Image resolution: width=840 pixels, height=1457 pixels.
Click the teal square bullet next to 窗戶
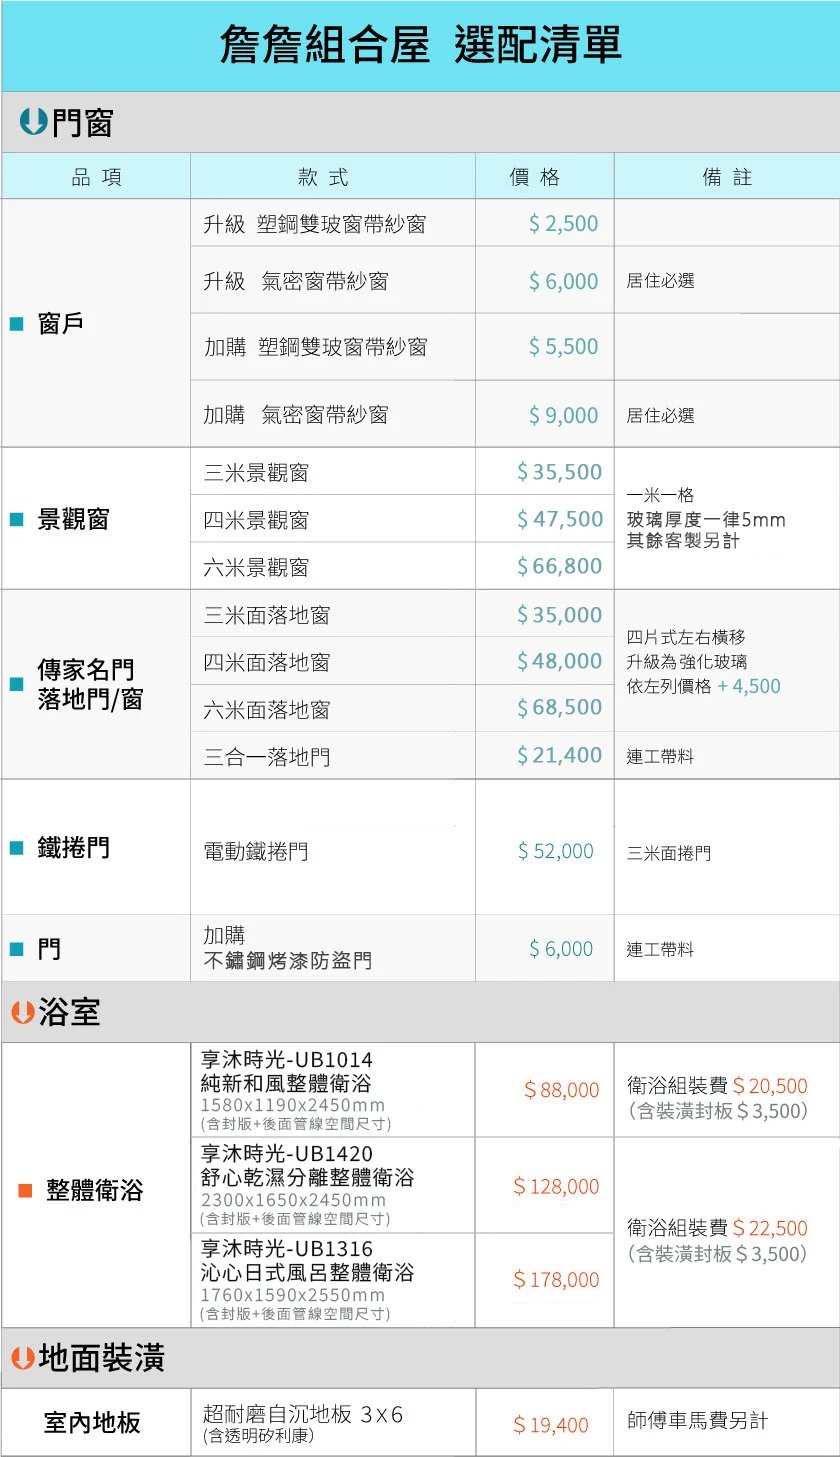[x=16, y=323]
